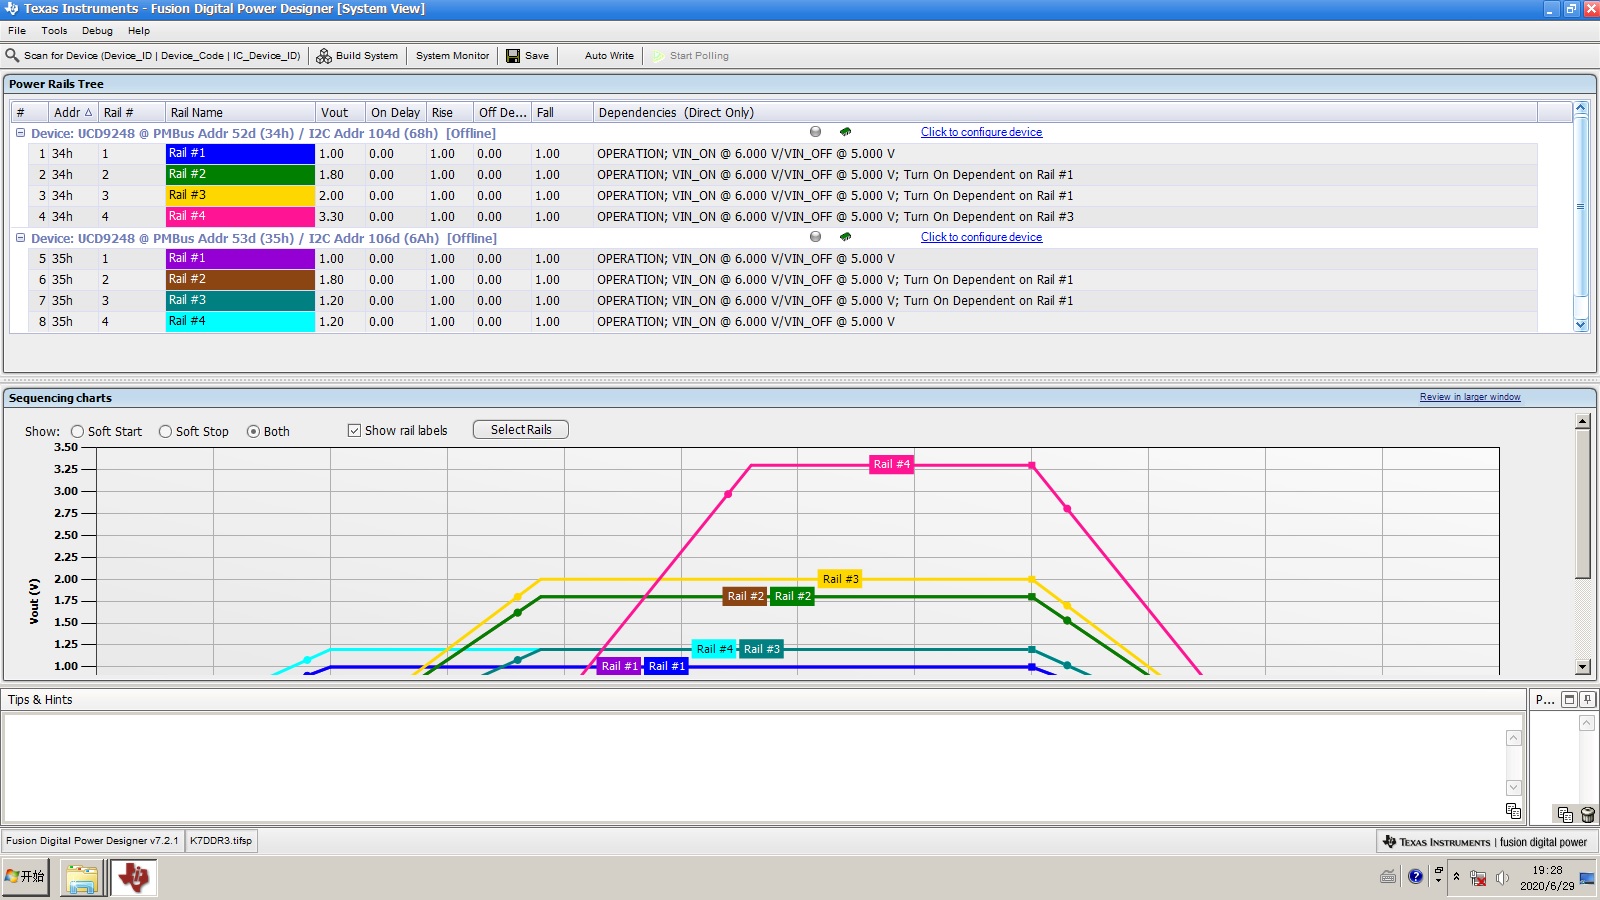Click the Dependencies column header
Image resolution: width=1600 pixels, height=900 pixels.
(x=1065, y=112)
